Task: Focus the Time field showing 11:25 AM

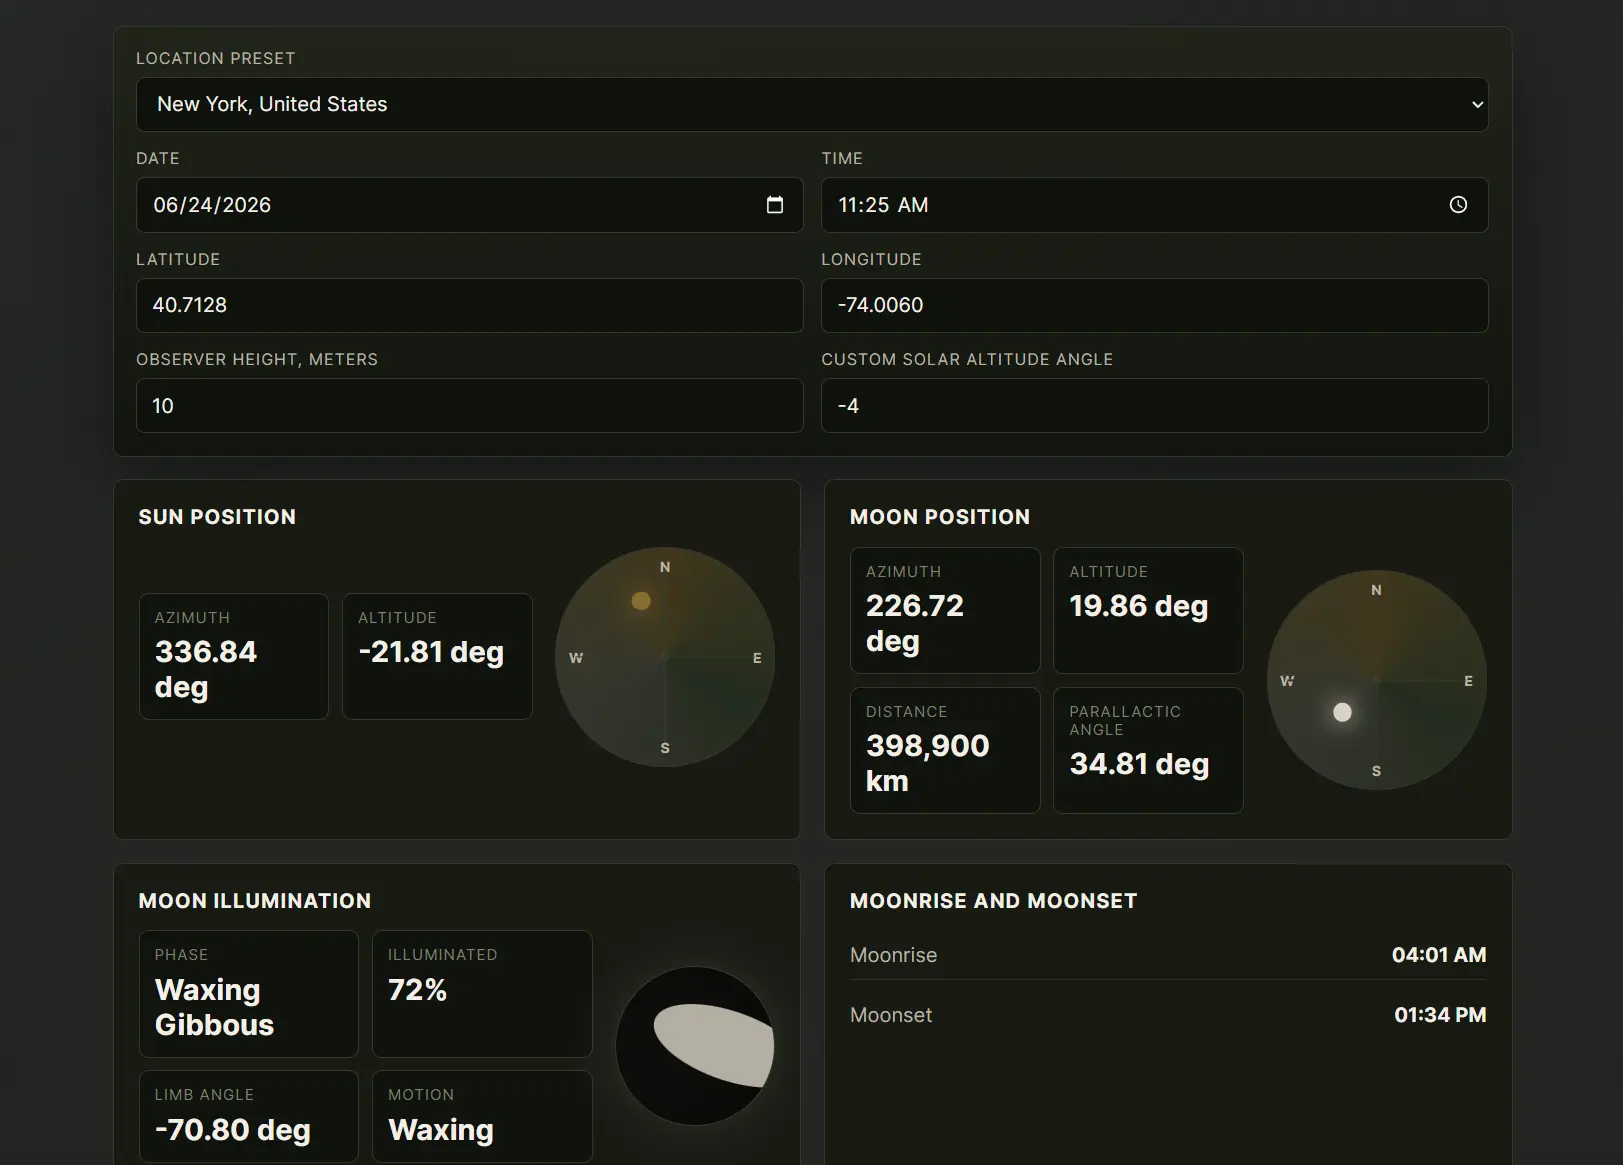Action: [1154, 205]
